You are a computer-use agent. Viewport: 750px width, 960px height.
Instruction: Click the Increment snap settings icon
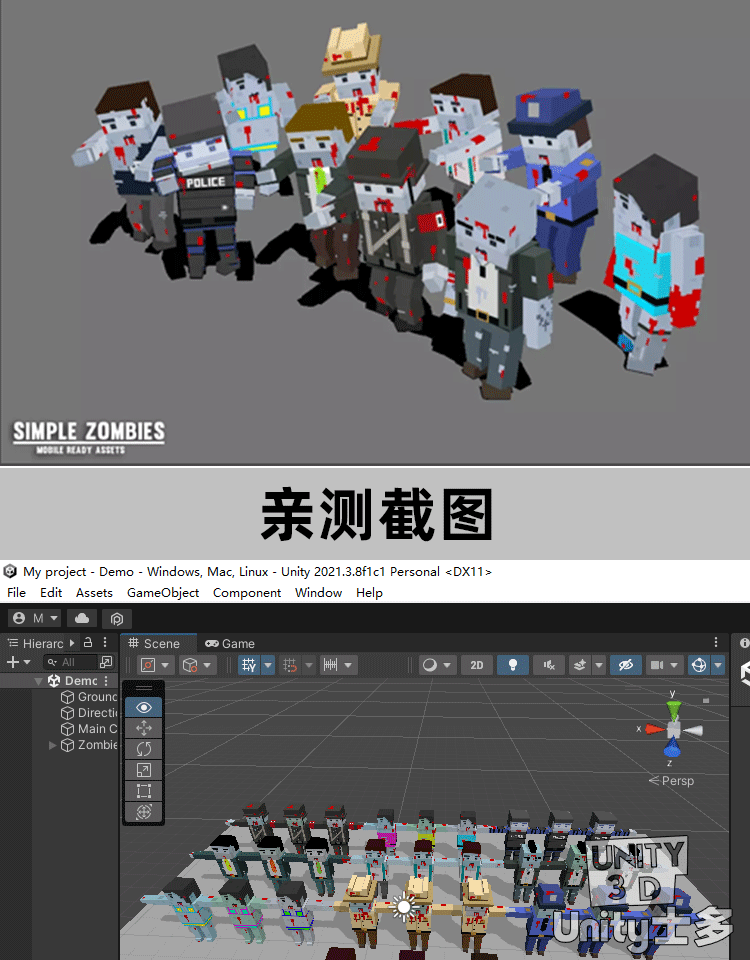coord(290,665)
